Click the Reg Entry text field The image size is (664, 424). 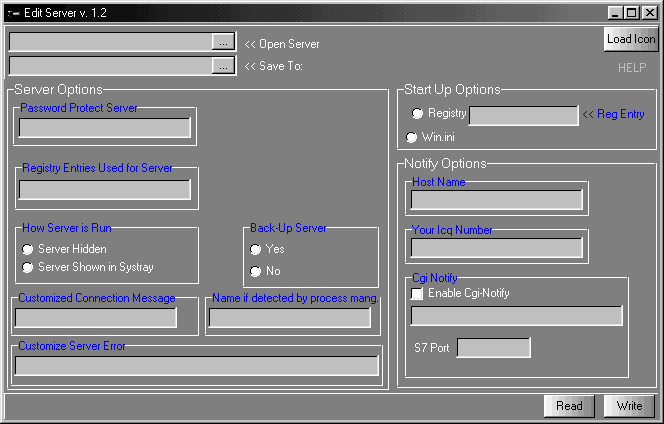pyautogui.click(x=523, y=116)
